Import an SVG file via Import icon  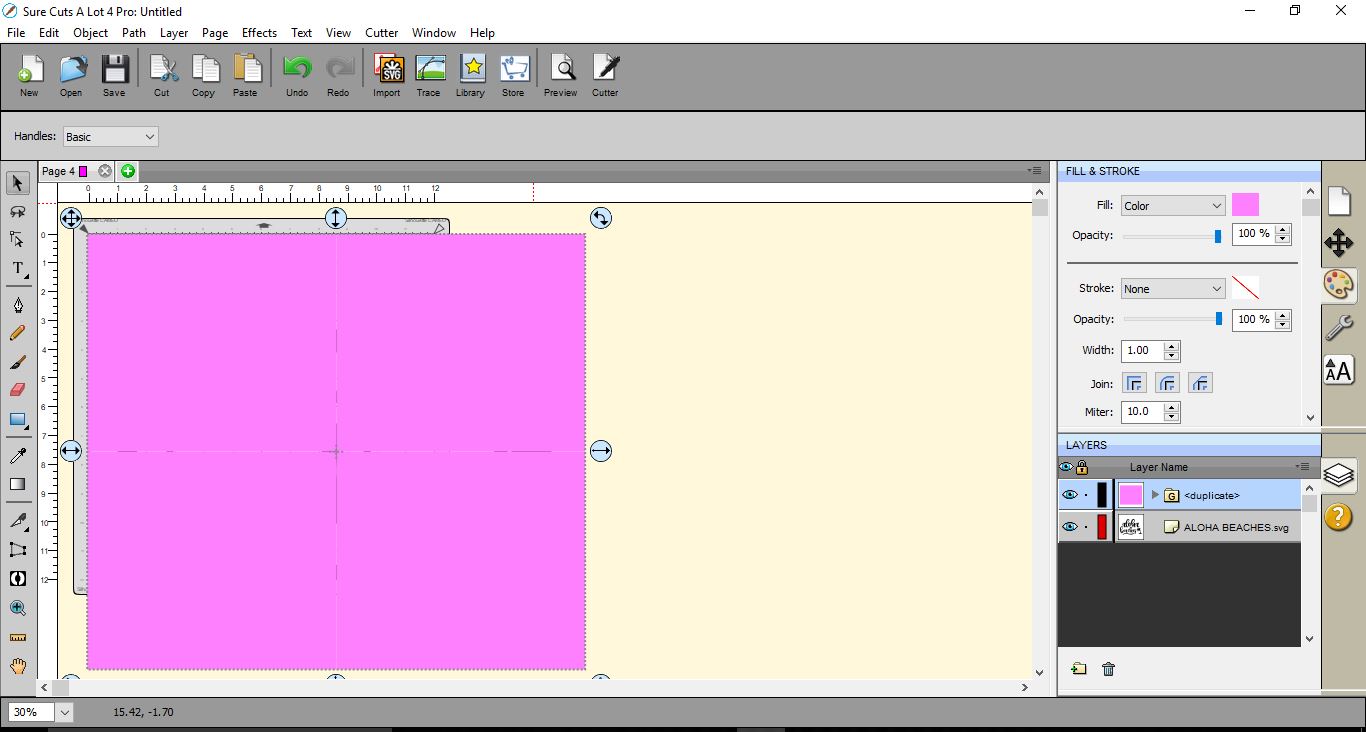[387, 76]
